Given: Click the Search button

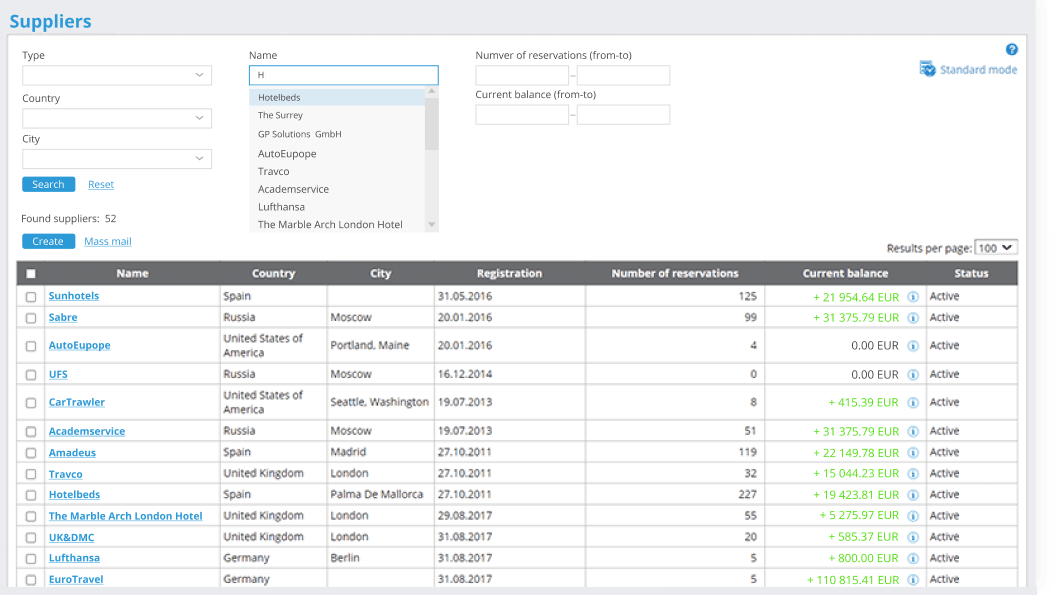Looking at the screenshot, I should pyautogui.click(x=48, y=184).
